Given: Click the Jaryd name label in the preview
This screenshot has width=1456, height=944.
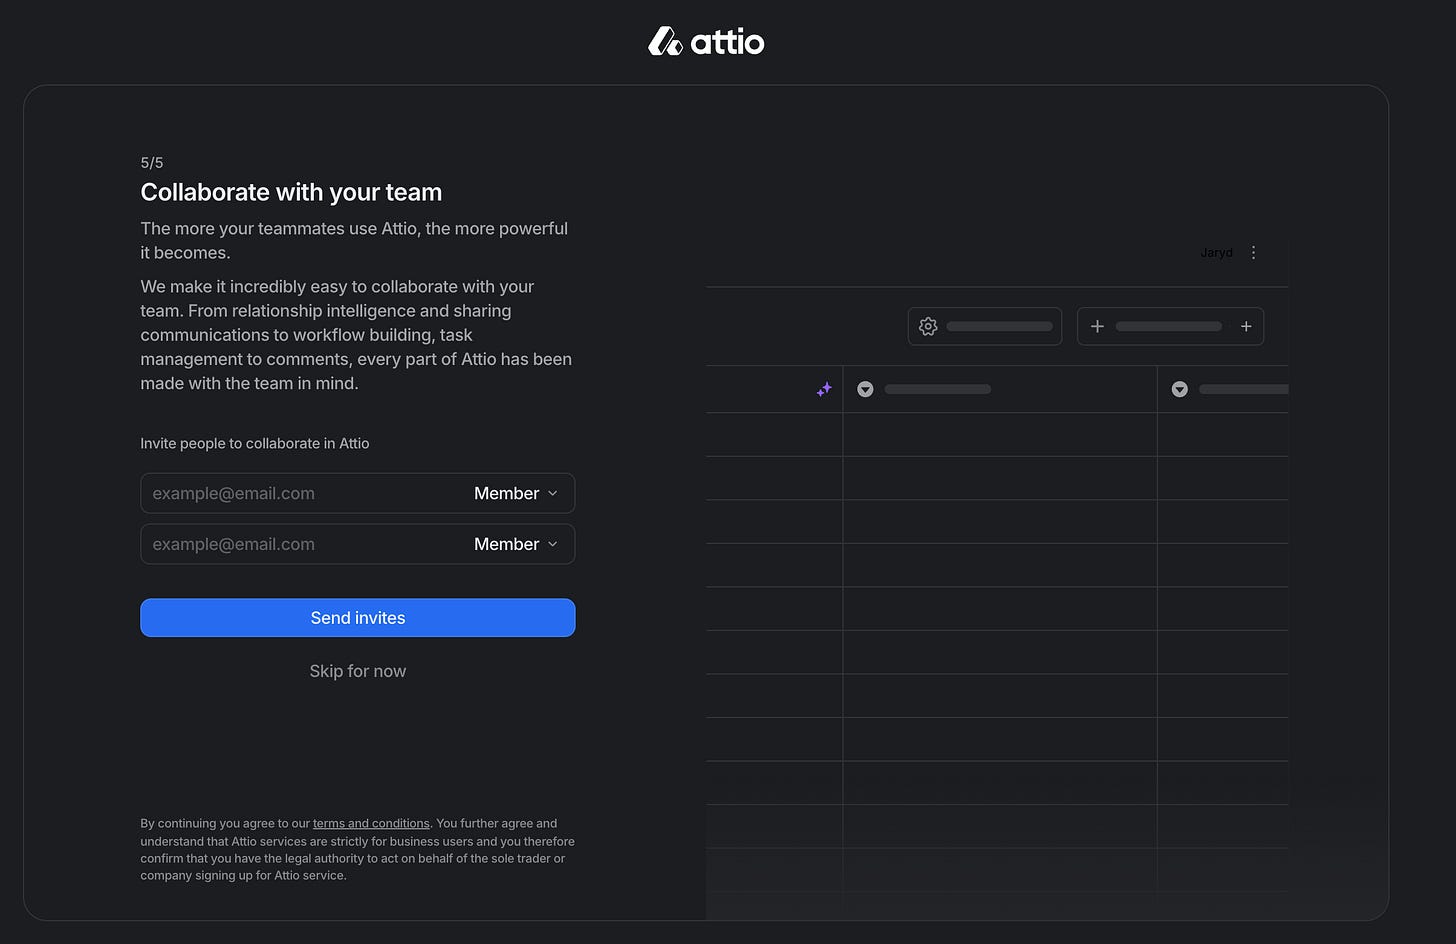Looking at the screenshot, I should [x=1216, y=253].
